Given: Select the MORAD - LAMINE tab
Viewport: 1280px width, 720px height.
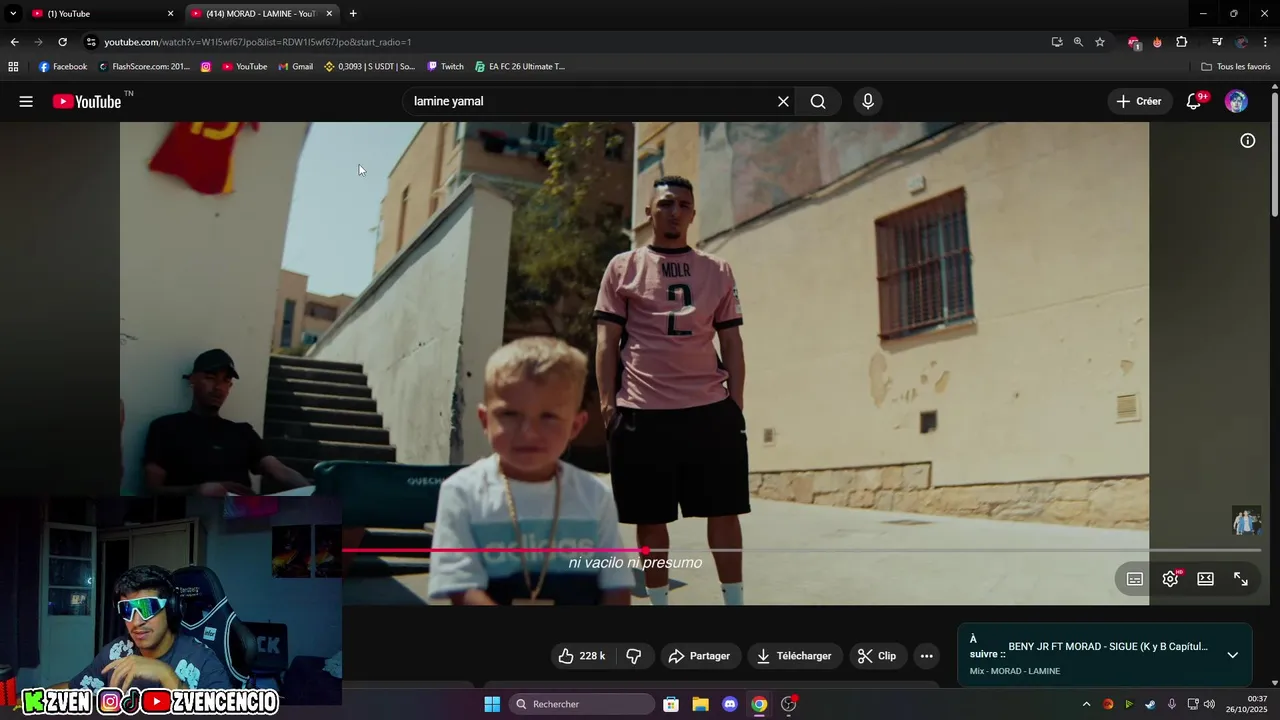Looking at the screenshot, I should pos(260,14).
